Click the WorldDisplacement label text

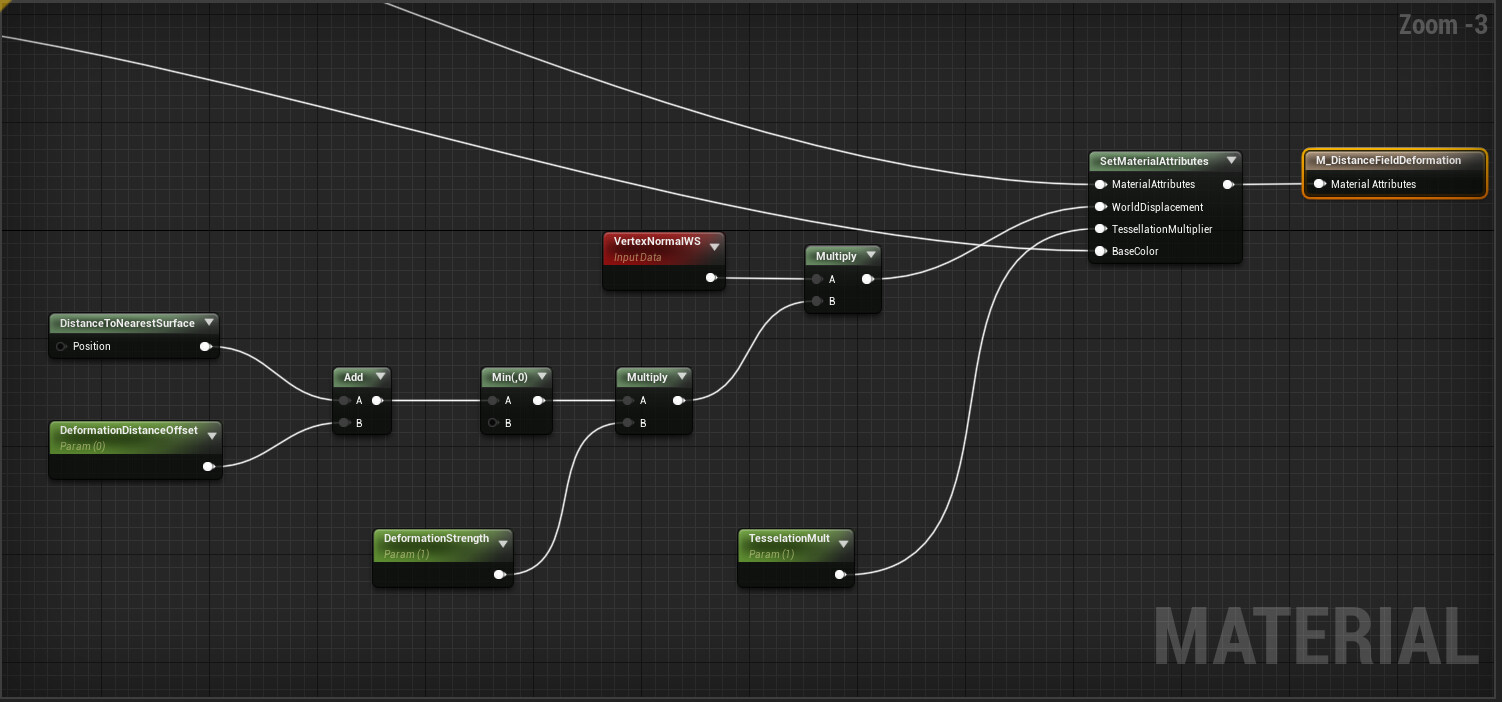click(1157, 207)
